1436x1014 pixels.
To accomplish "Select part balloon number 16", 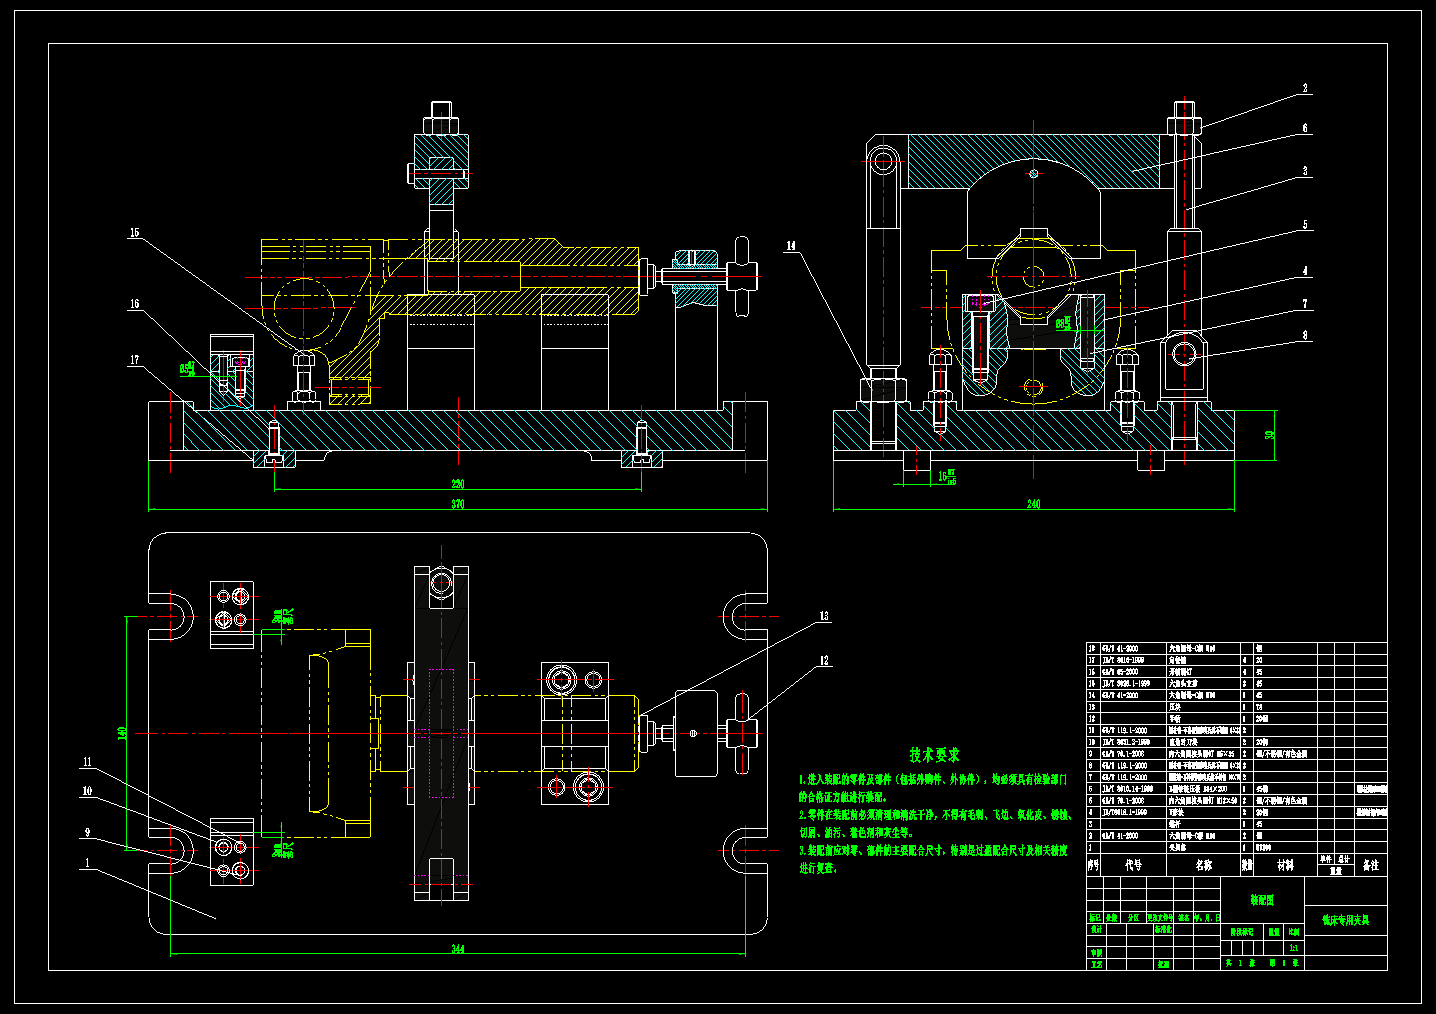I will click(134, 304).
